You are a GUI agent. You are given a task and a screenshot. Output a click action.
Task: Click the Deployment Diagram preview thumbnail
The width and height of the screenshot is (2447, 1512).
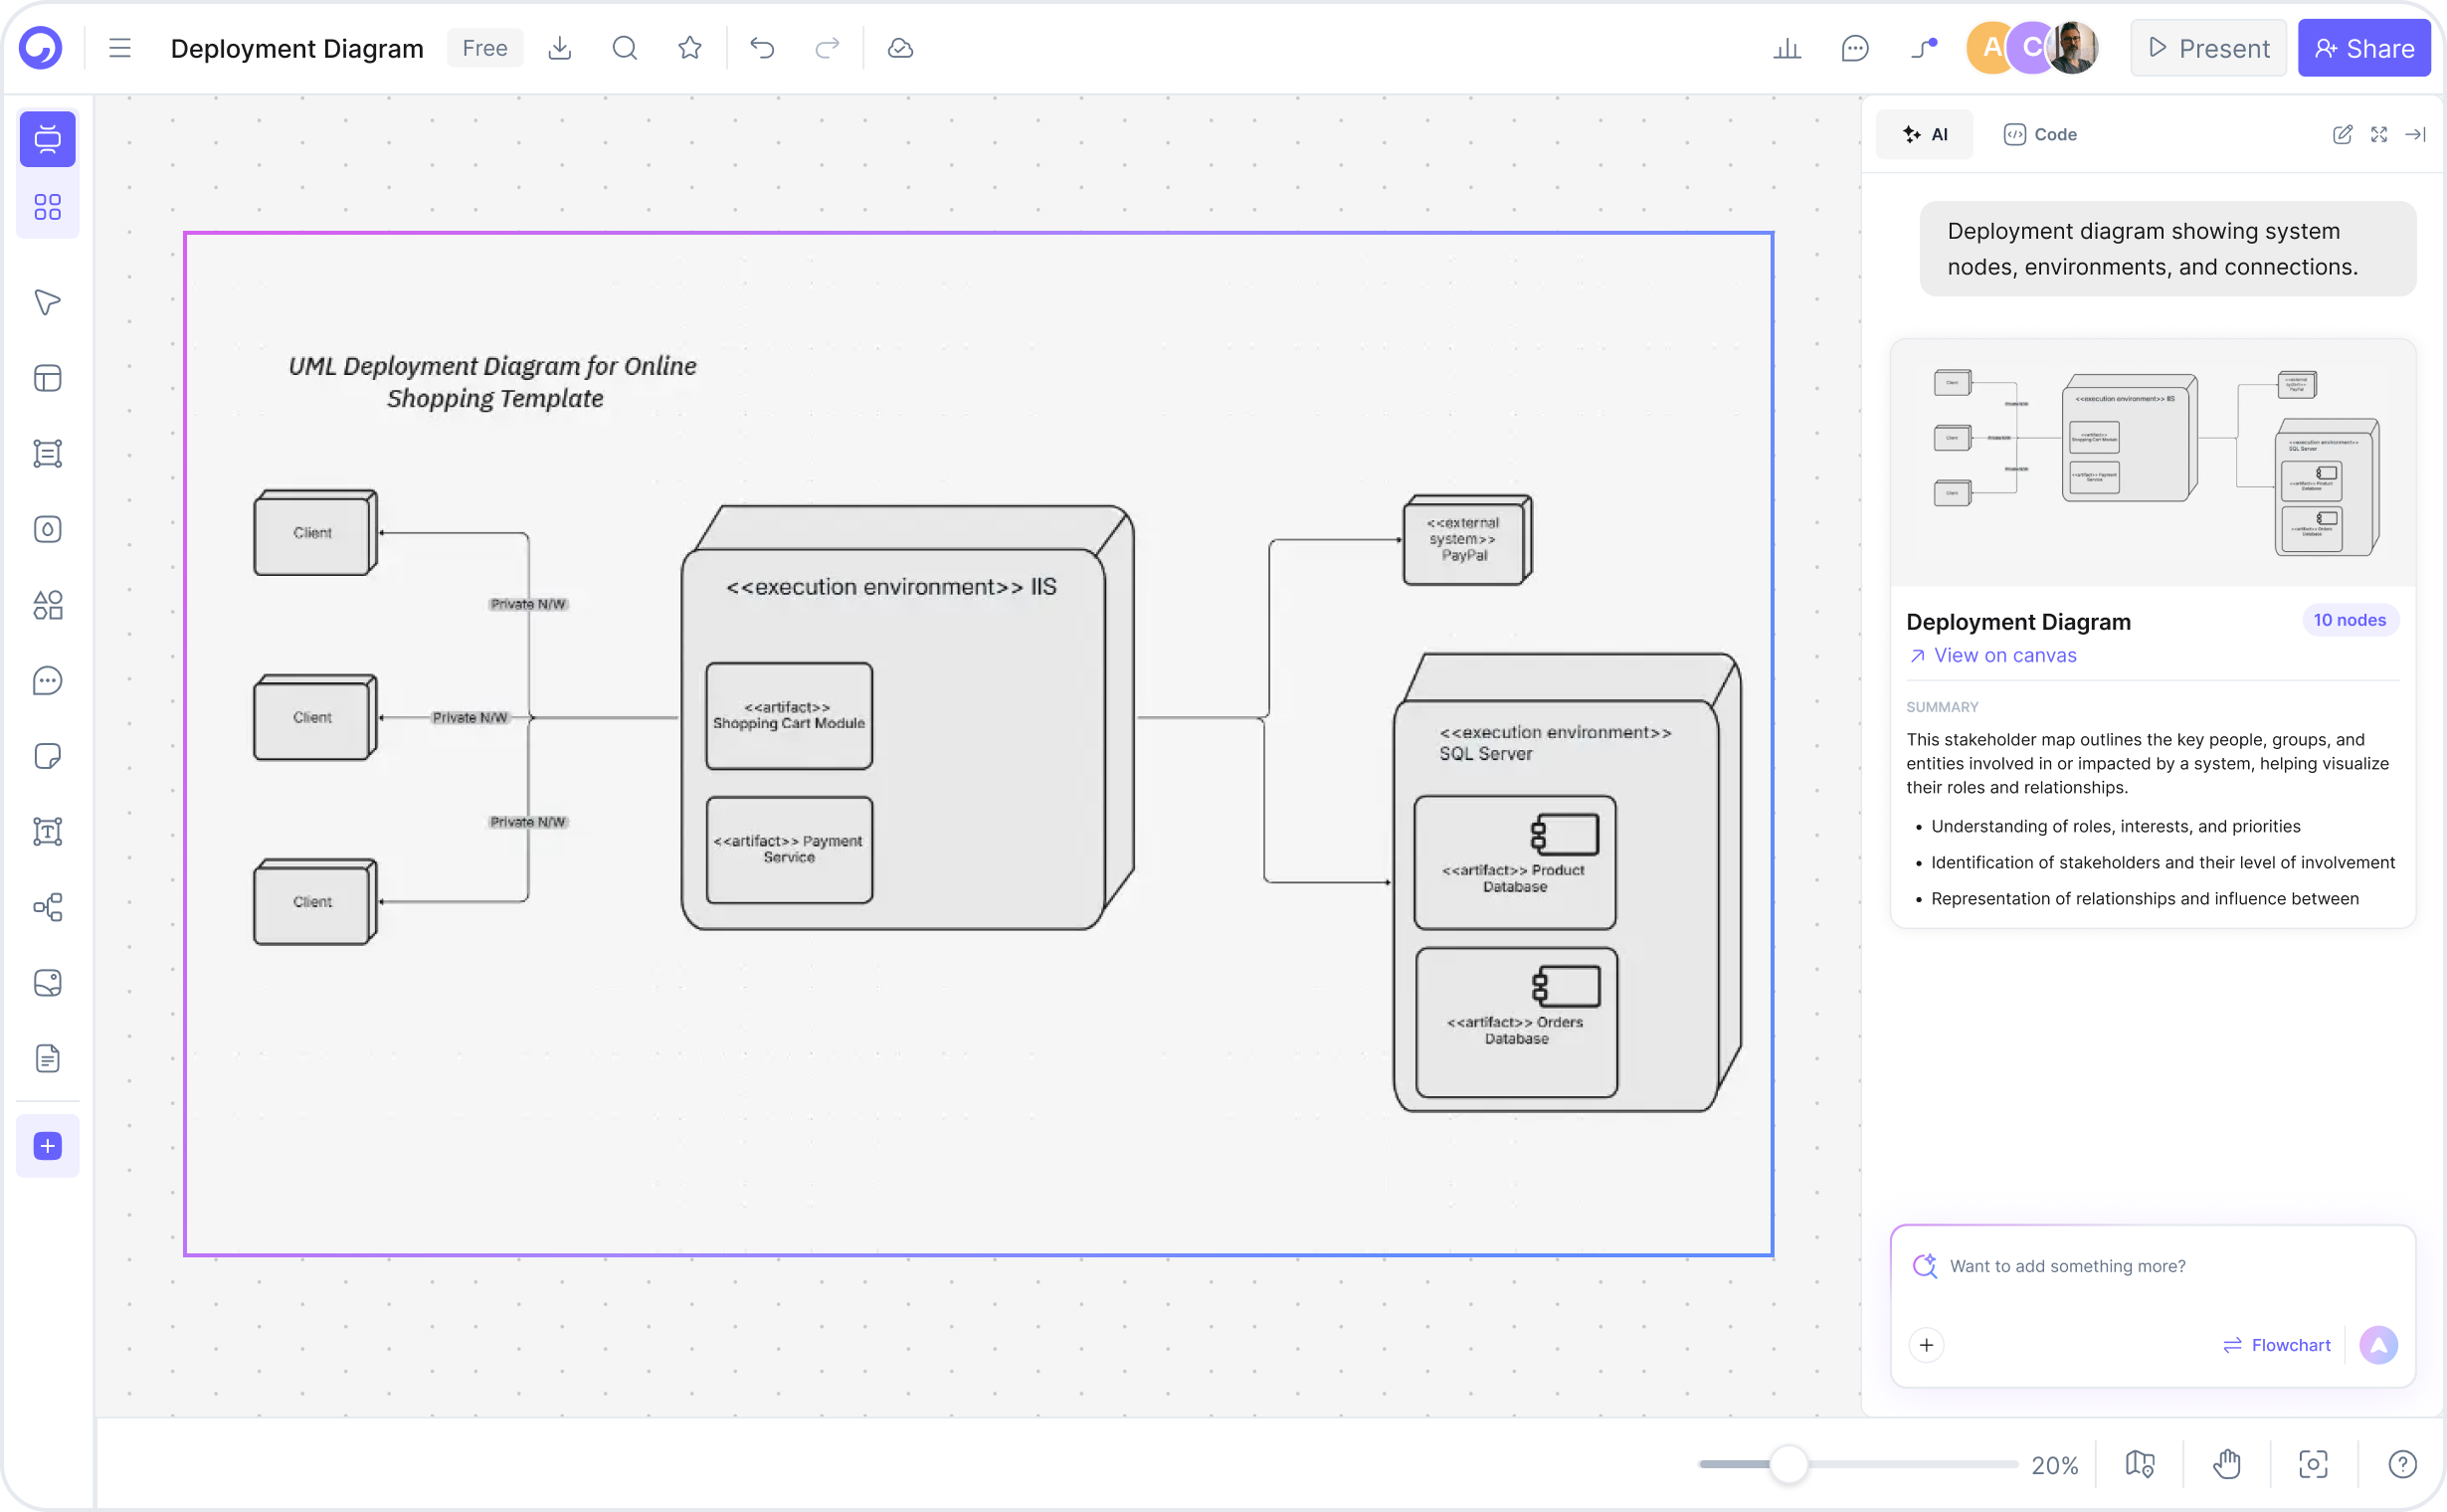(2153, 463)
